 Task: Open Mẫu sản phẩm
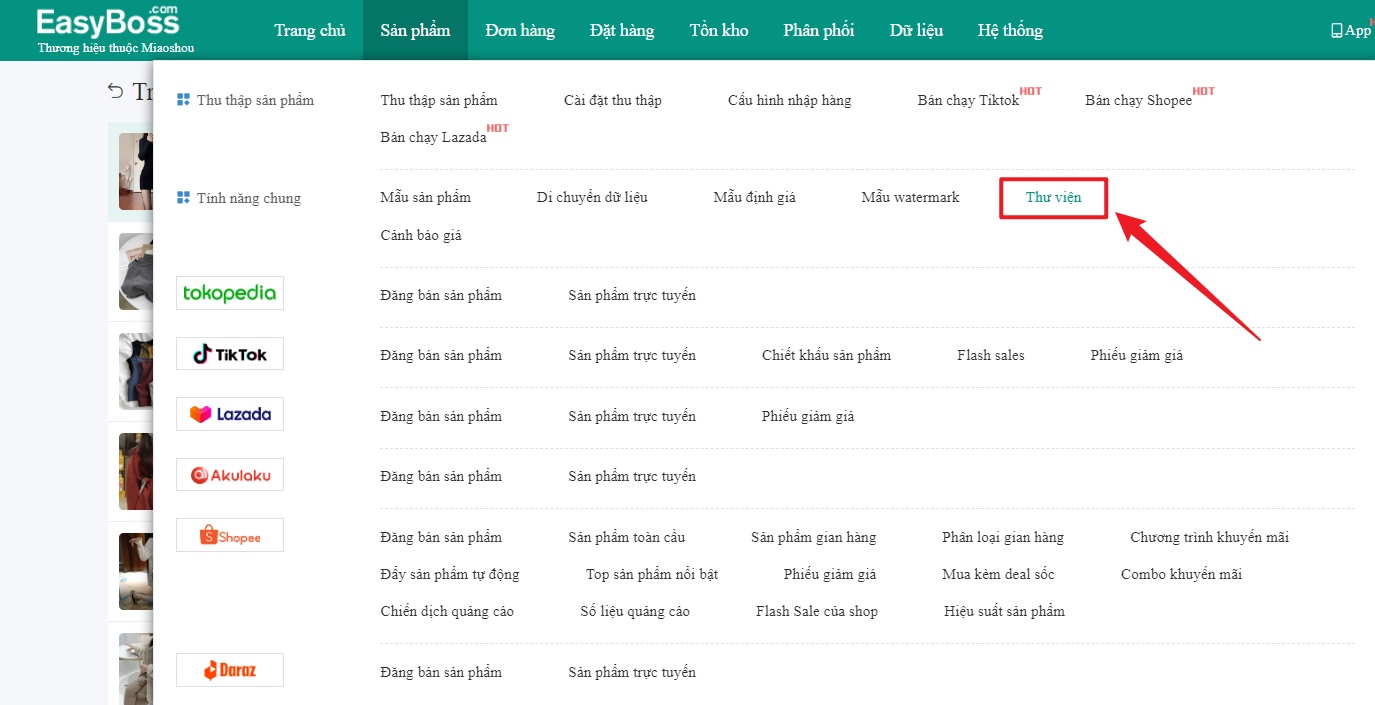[426, 197]
